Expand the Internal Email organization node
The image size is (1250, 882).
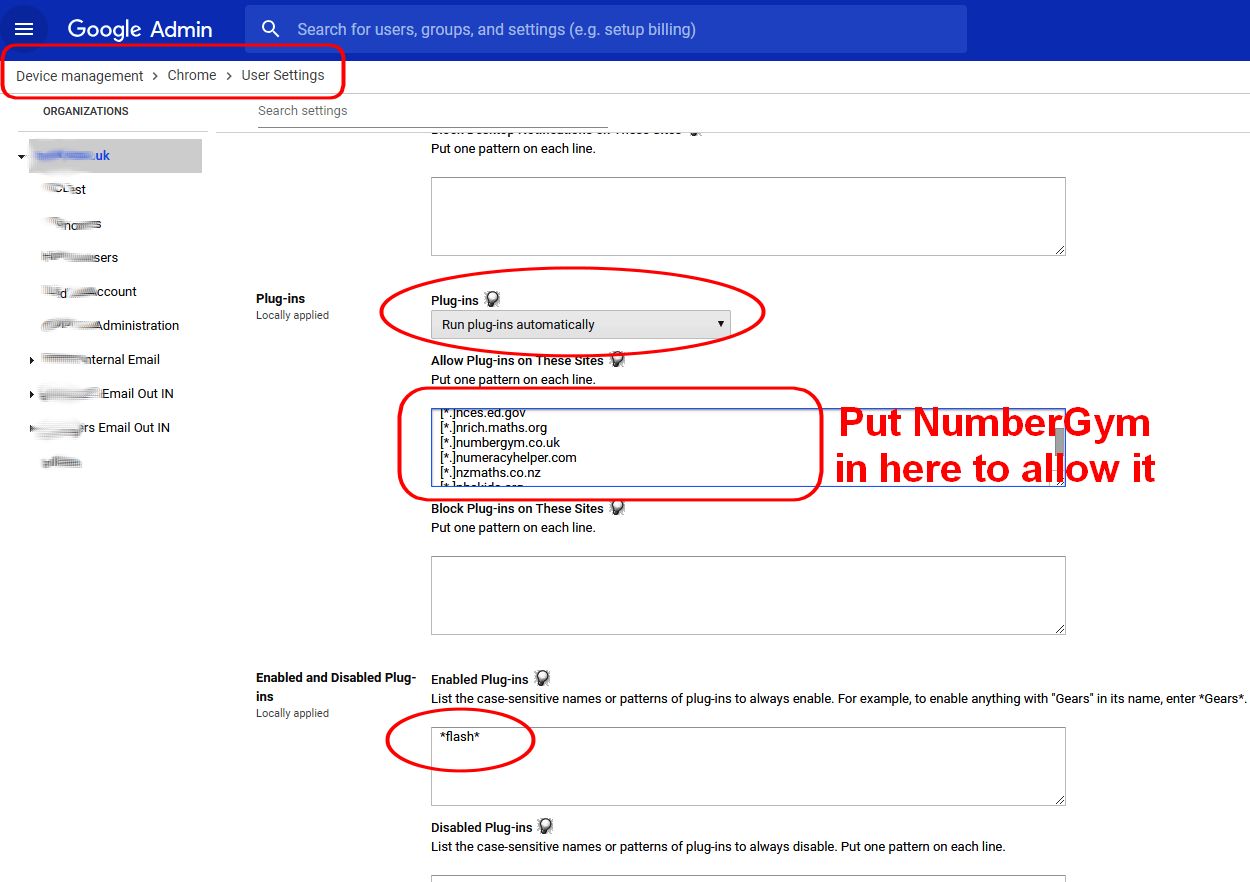[x=32, y=360]
